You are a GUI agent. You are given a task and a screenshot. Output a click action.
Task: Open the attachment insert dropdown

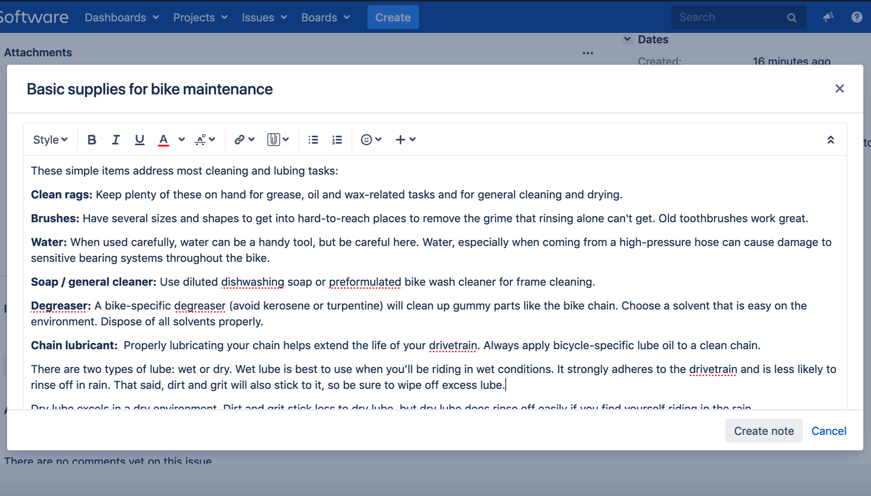[278, 140]
